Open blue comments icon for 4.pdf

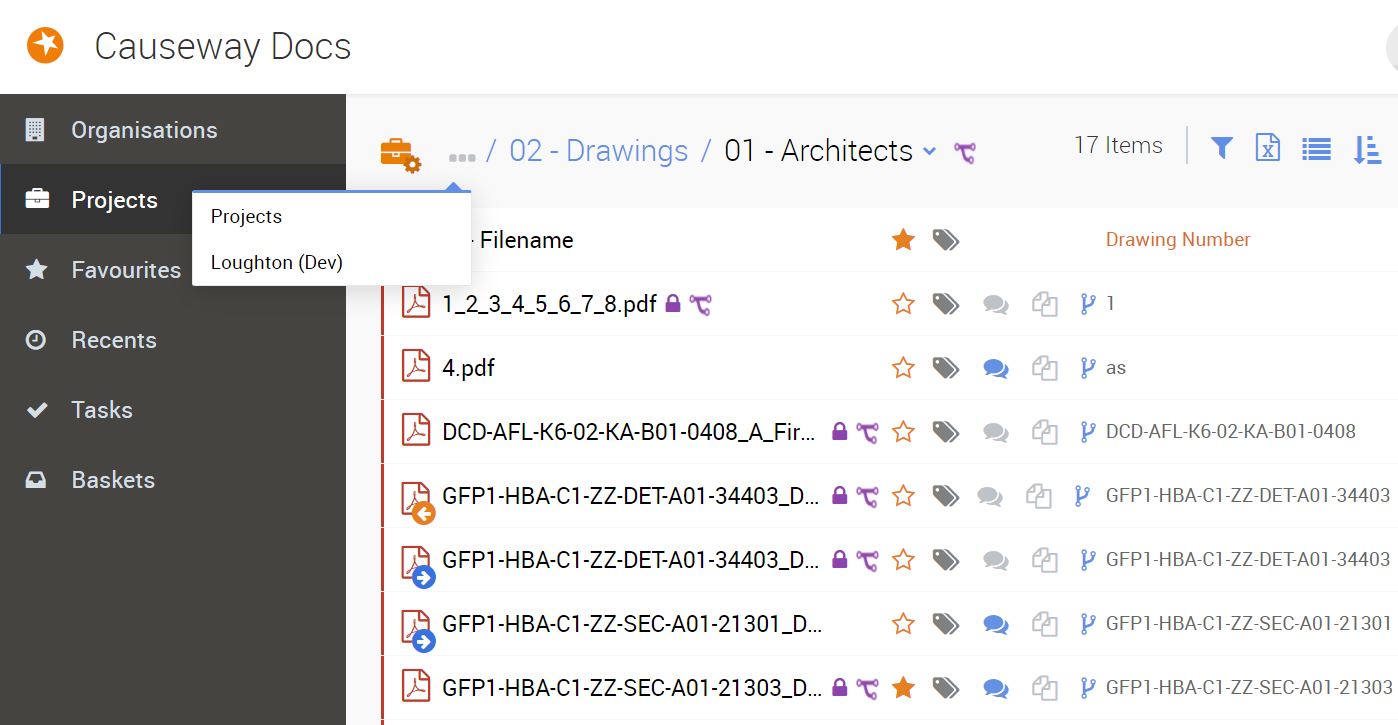pos(995,368)
